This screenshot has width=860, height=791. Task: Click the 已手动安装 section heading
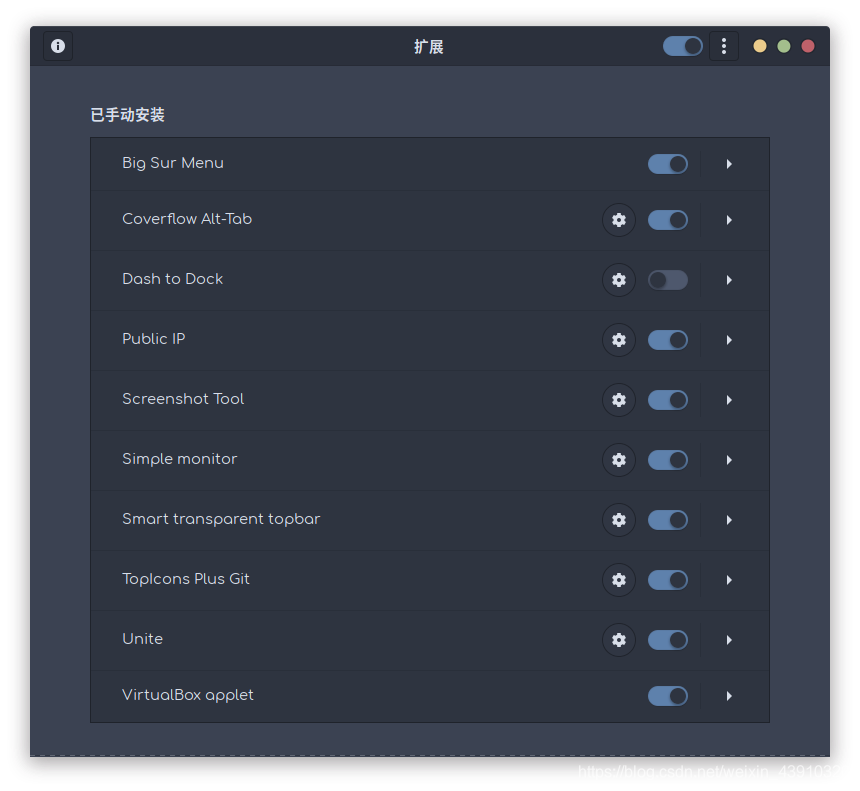coord(127,115)
